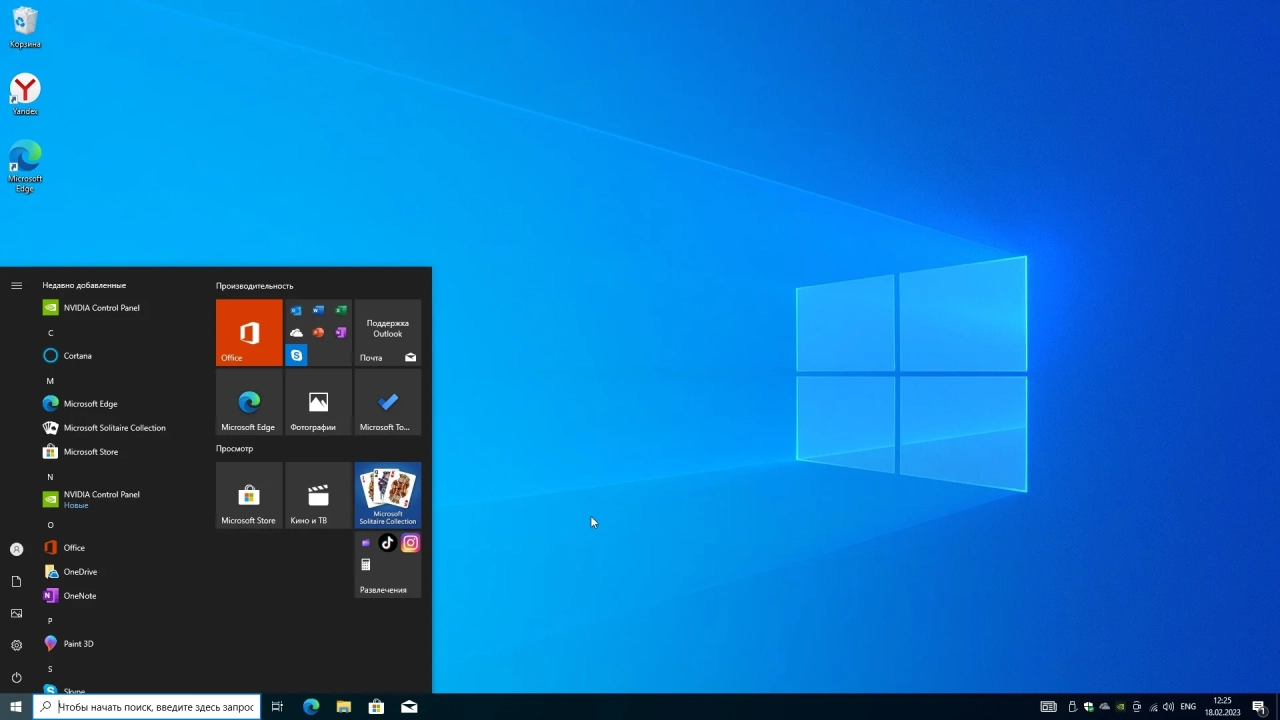Open the notification center icon

pyautogui.click(x=1259, y=707)
